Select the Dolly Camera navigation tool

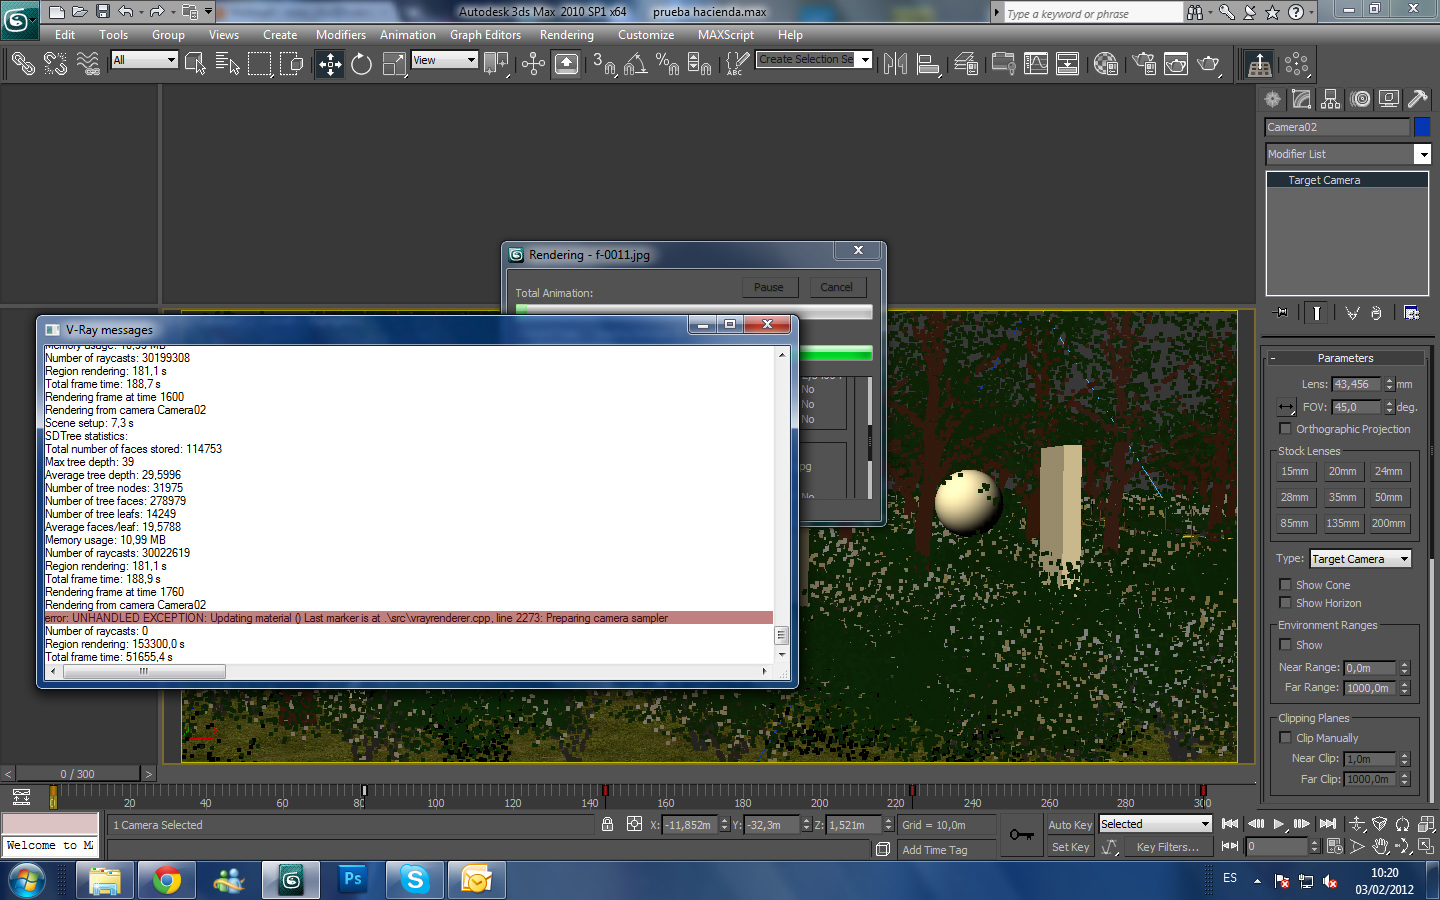click(x=1357, y=824)
